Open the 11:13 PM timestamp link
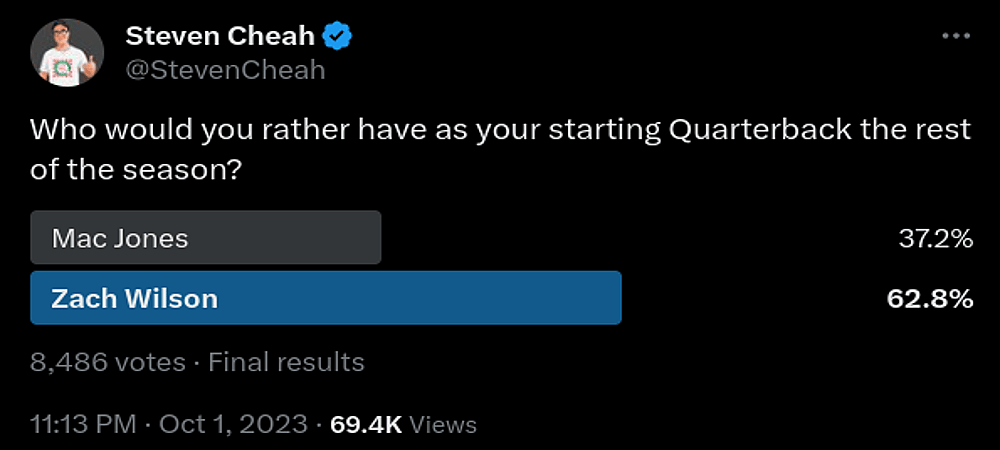1000x450 pixels. point(83,424)
